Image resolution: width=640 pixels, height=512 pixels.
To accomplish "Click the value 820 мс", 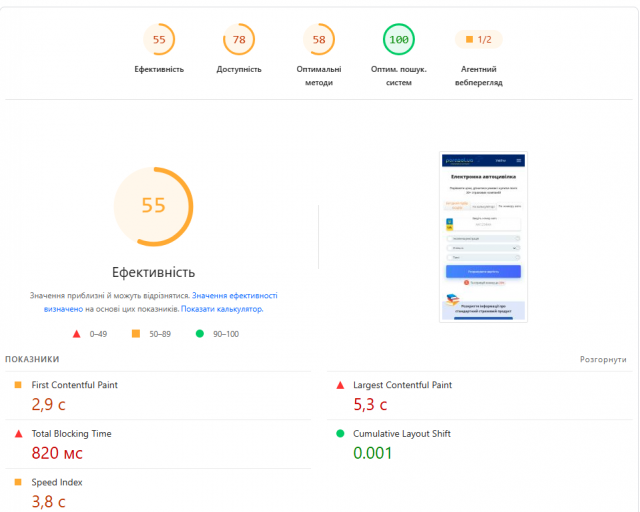I will [x=57, y=453].
